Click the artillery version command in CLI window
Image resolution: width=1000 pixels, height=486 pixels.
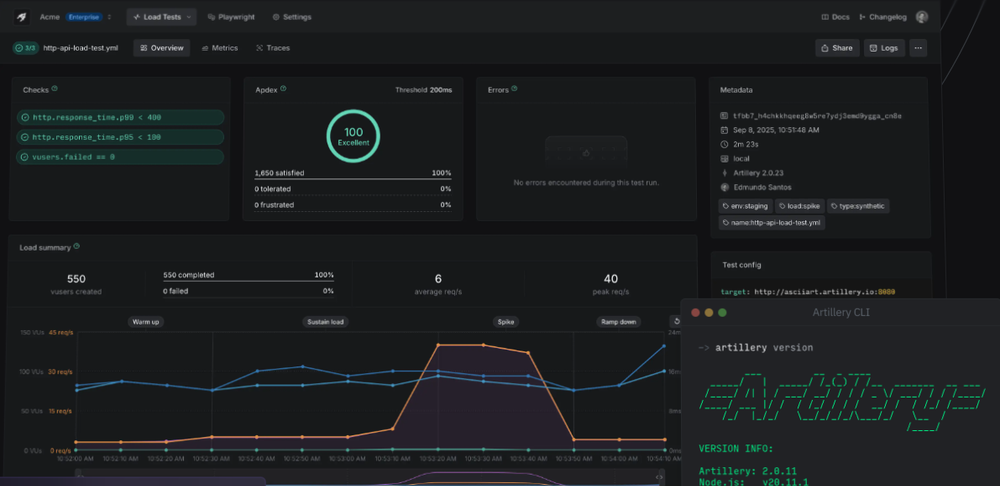[764, 348]
